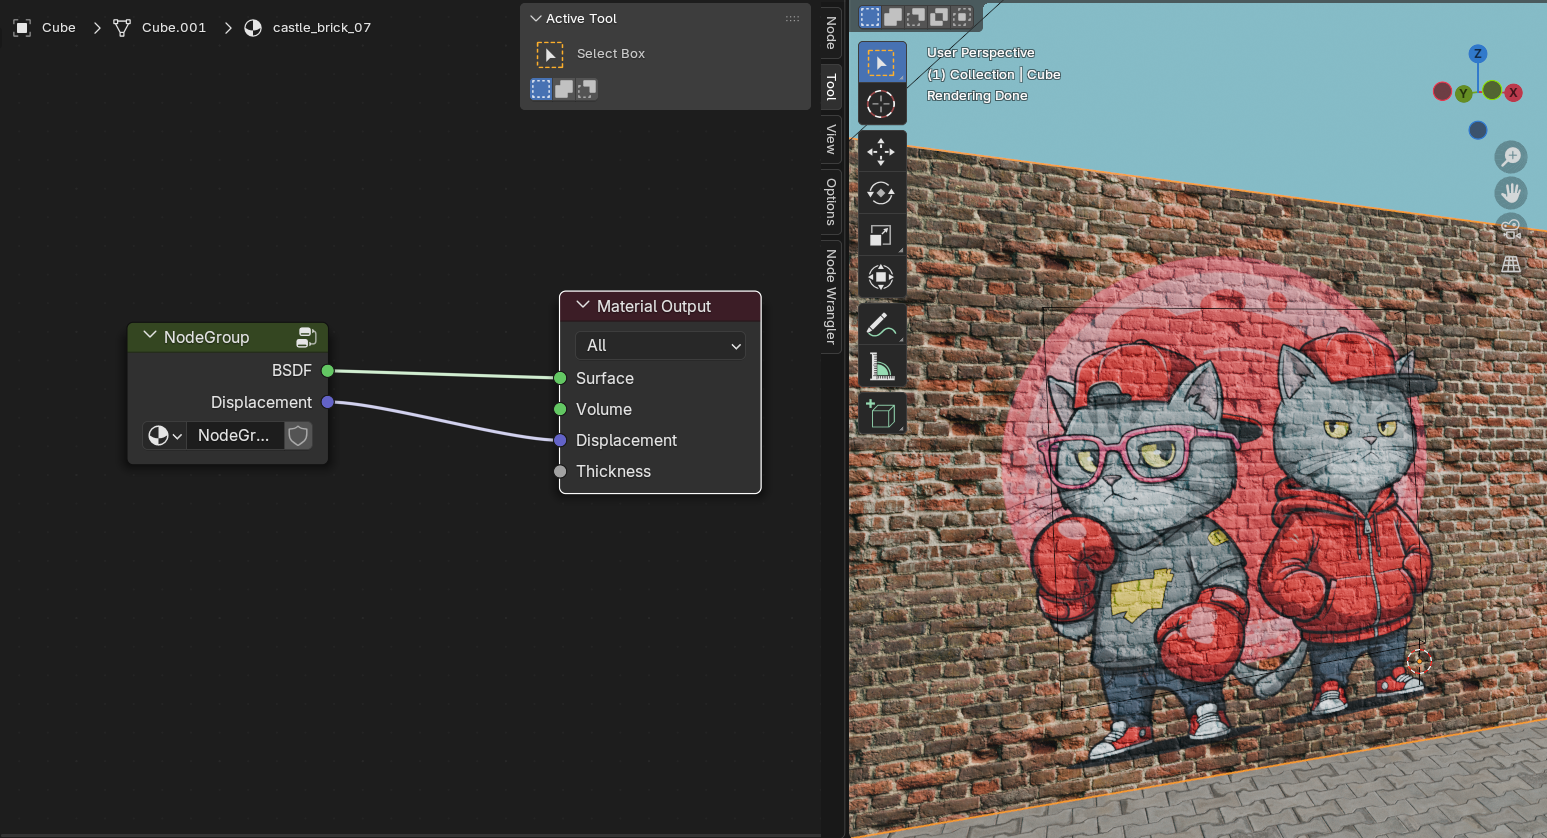The height and width of the screenshot is (838, 1547).
Task: Select the Select Box tool in viewport toolbar
Action: tap(881, 63)
